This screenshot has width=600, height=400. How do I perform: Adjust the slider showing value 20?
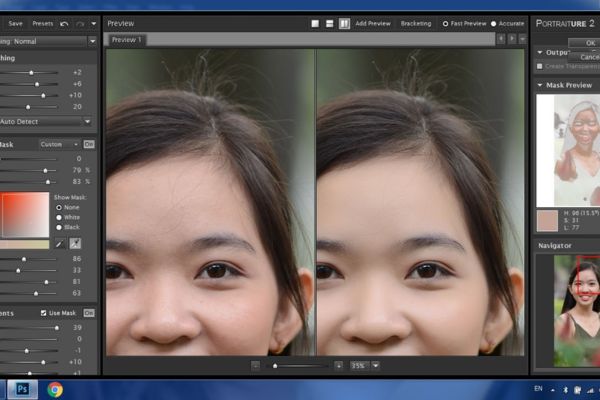click(x=29, y=107)
